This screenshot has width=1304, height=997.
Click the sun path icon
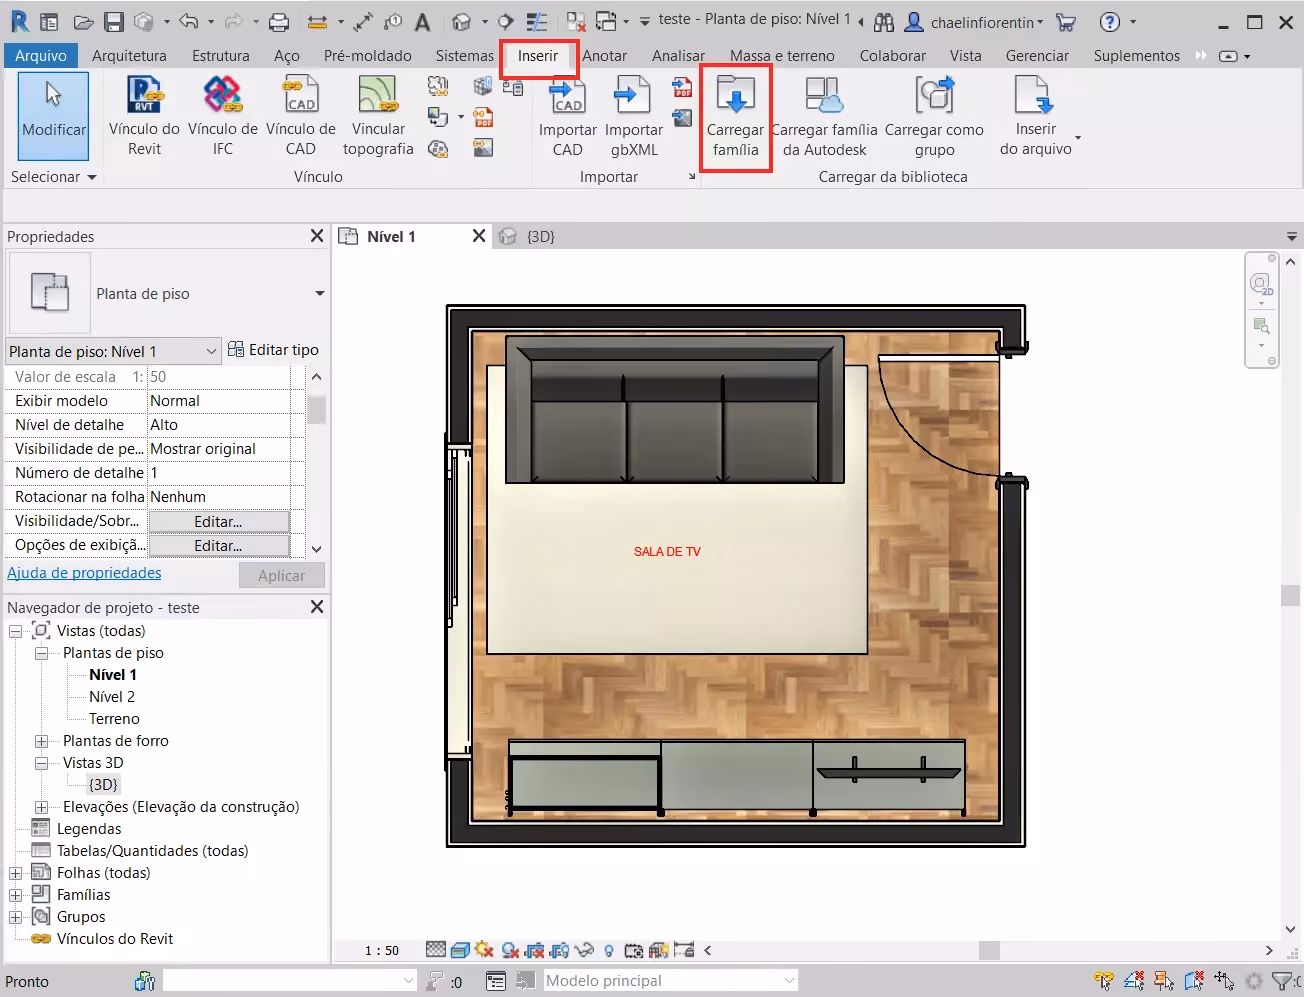485,950
